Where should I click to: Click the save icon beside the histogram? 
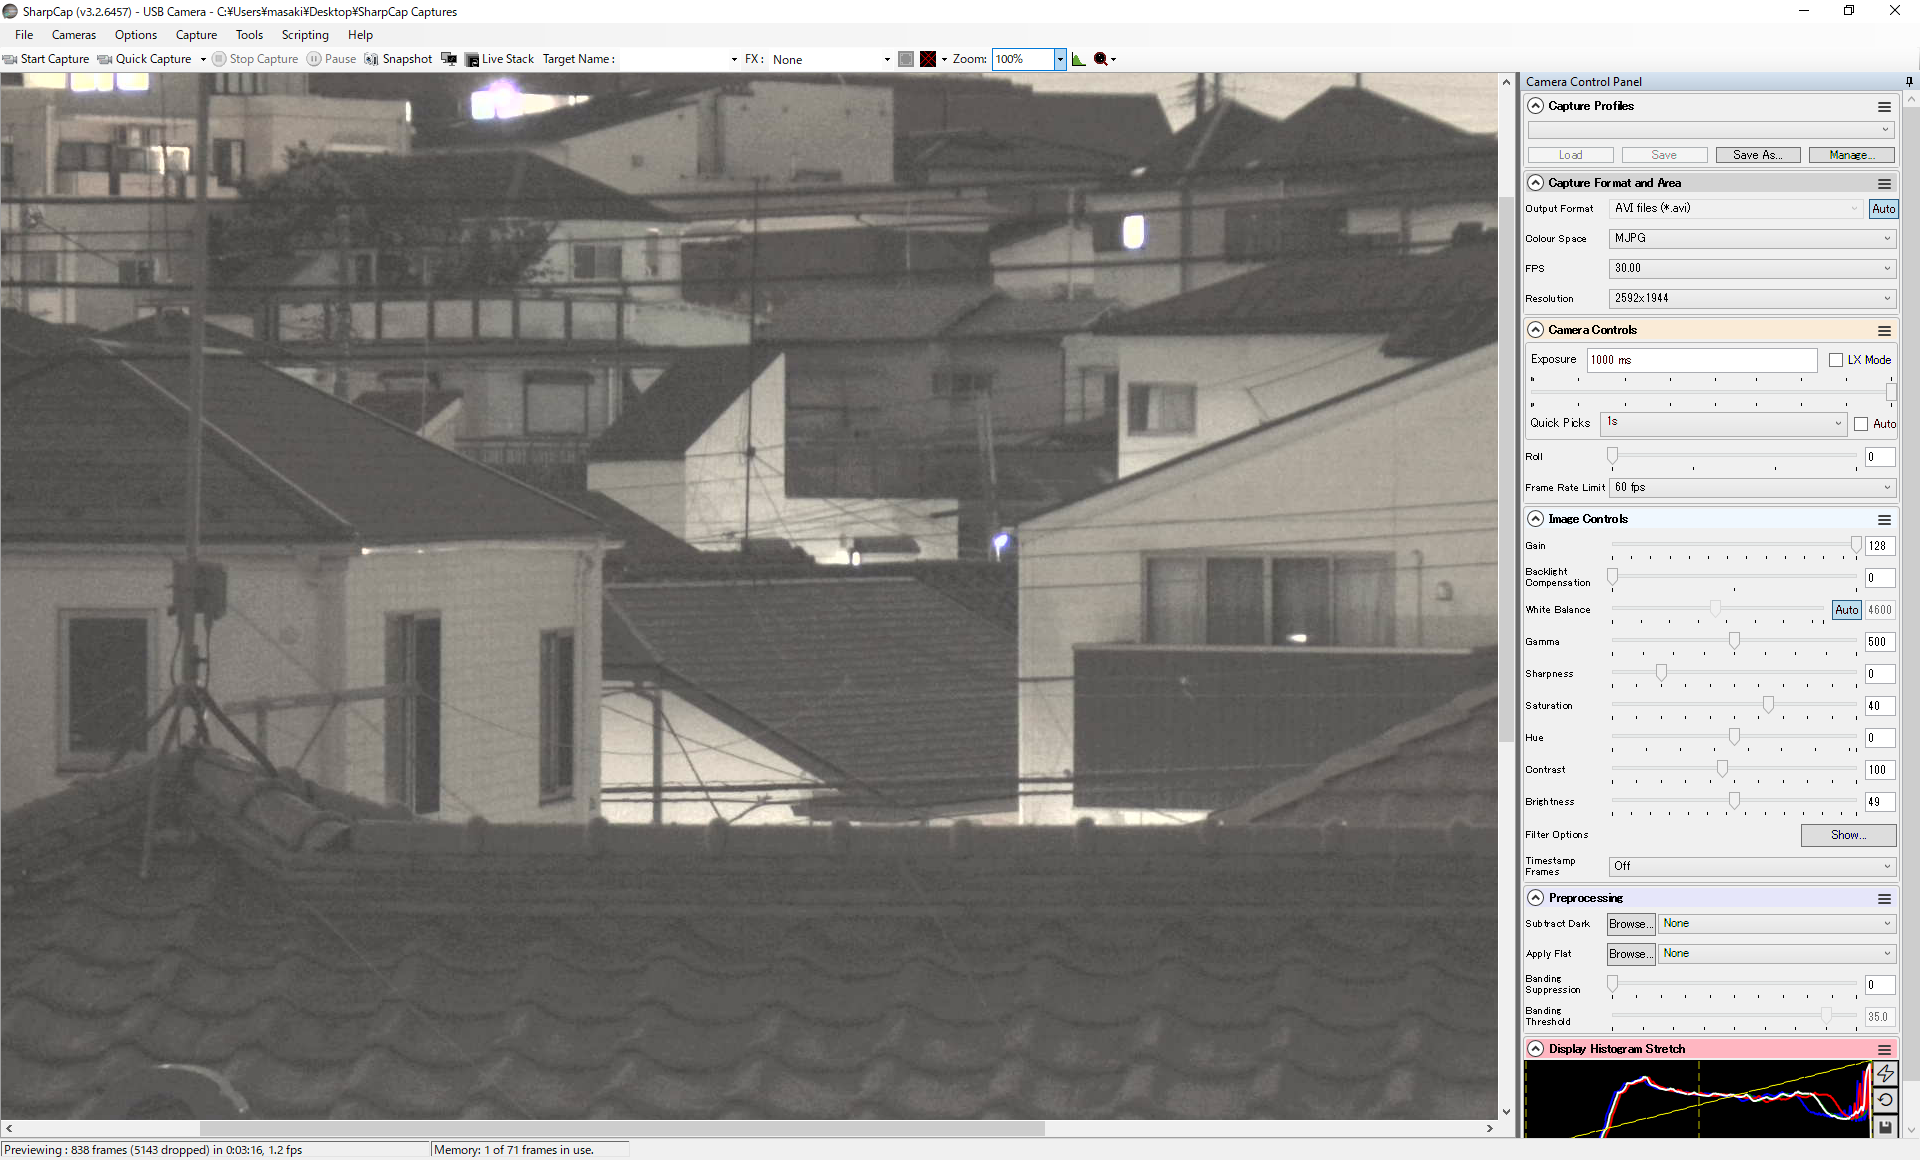pos(1885,1127)
